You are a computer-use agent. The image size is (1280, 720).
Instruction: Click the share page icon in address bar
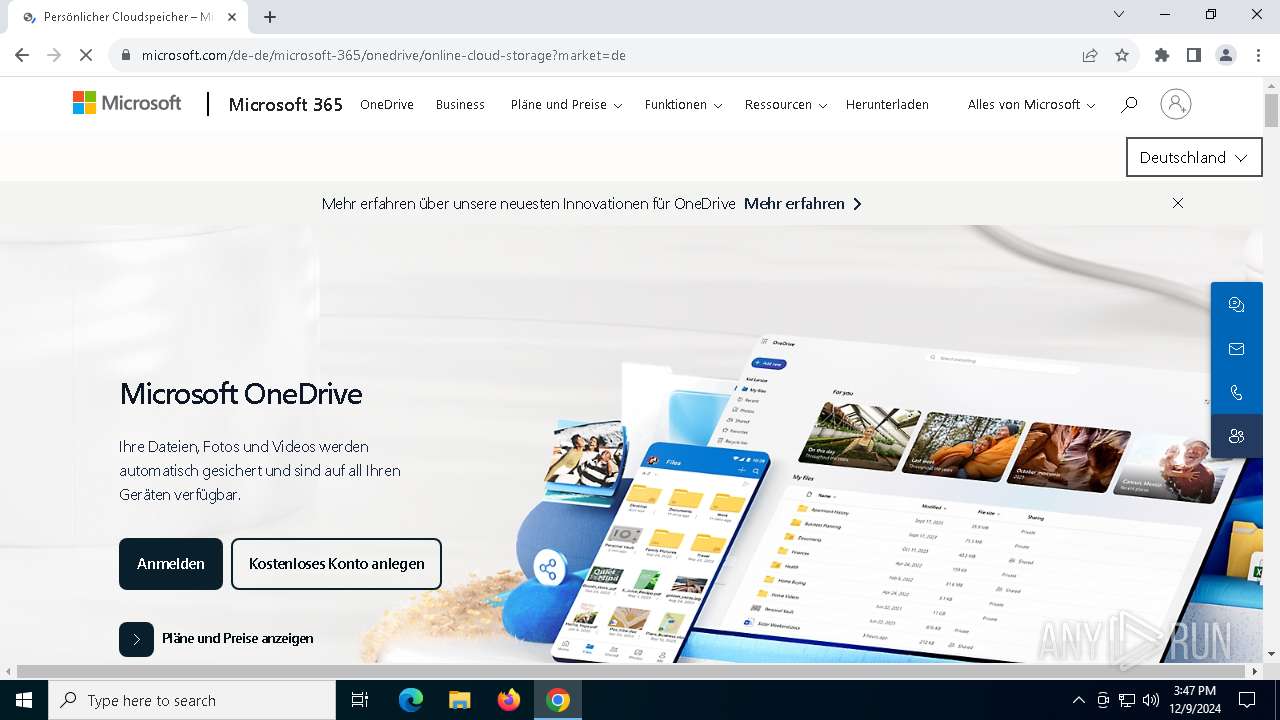click(1090, 55)
